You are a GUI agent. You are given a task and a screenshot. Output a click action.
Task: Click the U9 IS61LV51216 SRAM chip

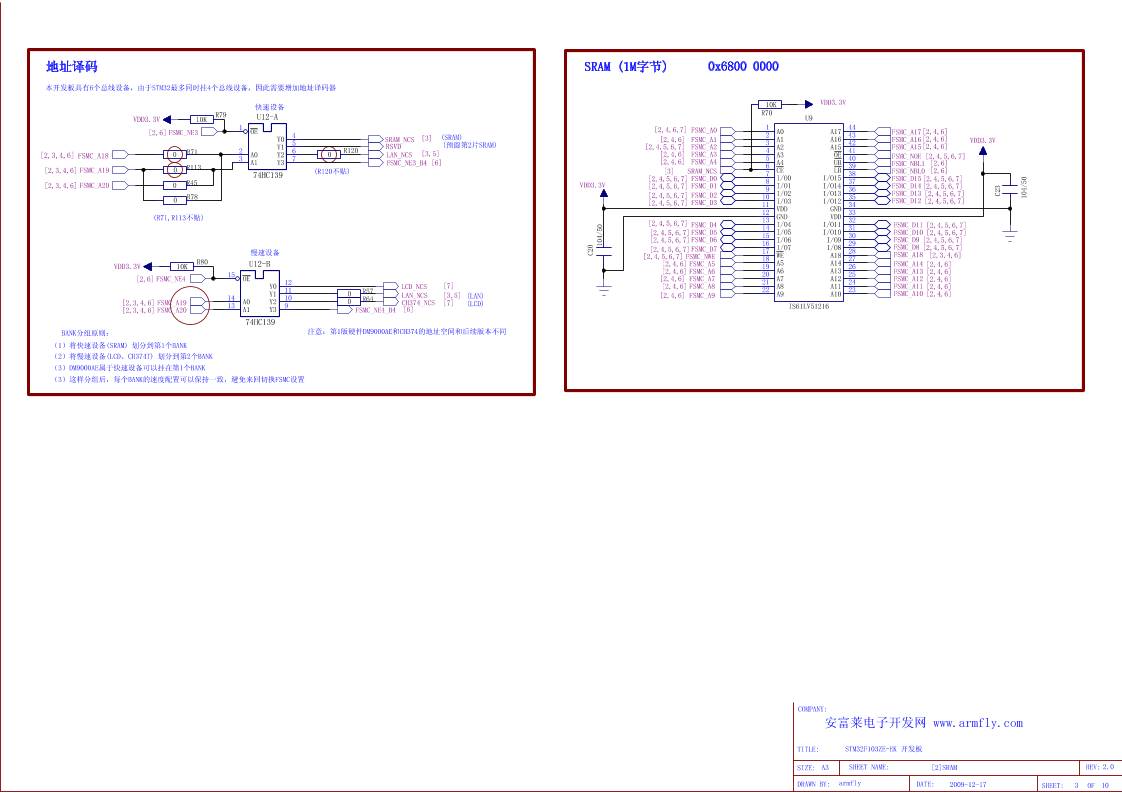click(809, 212)
